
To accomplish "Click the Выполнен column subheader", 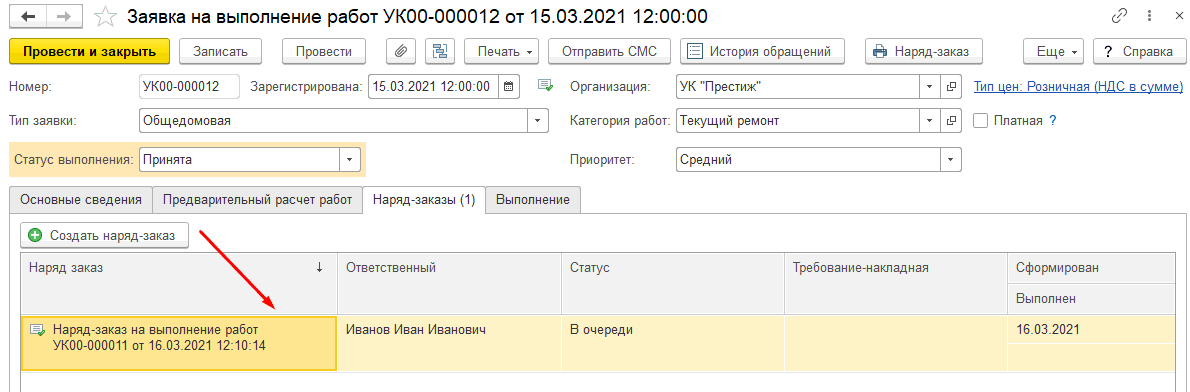I will (x=1091, y=299).
